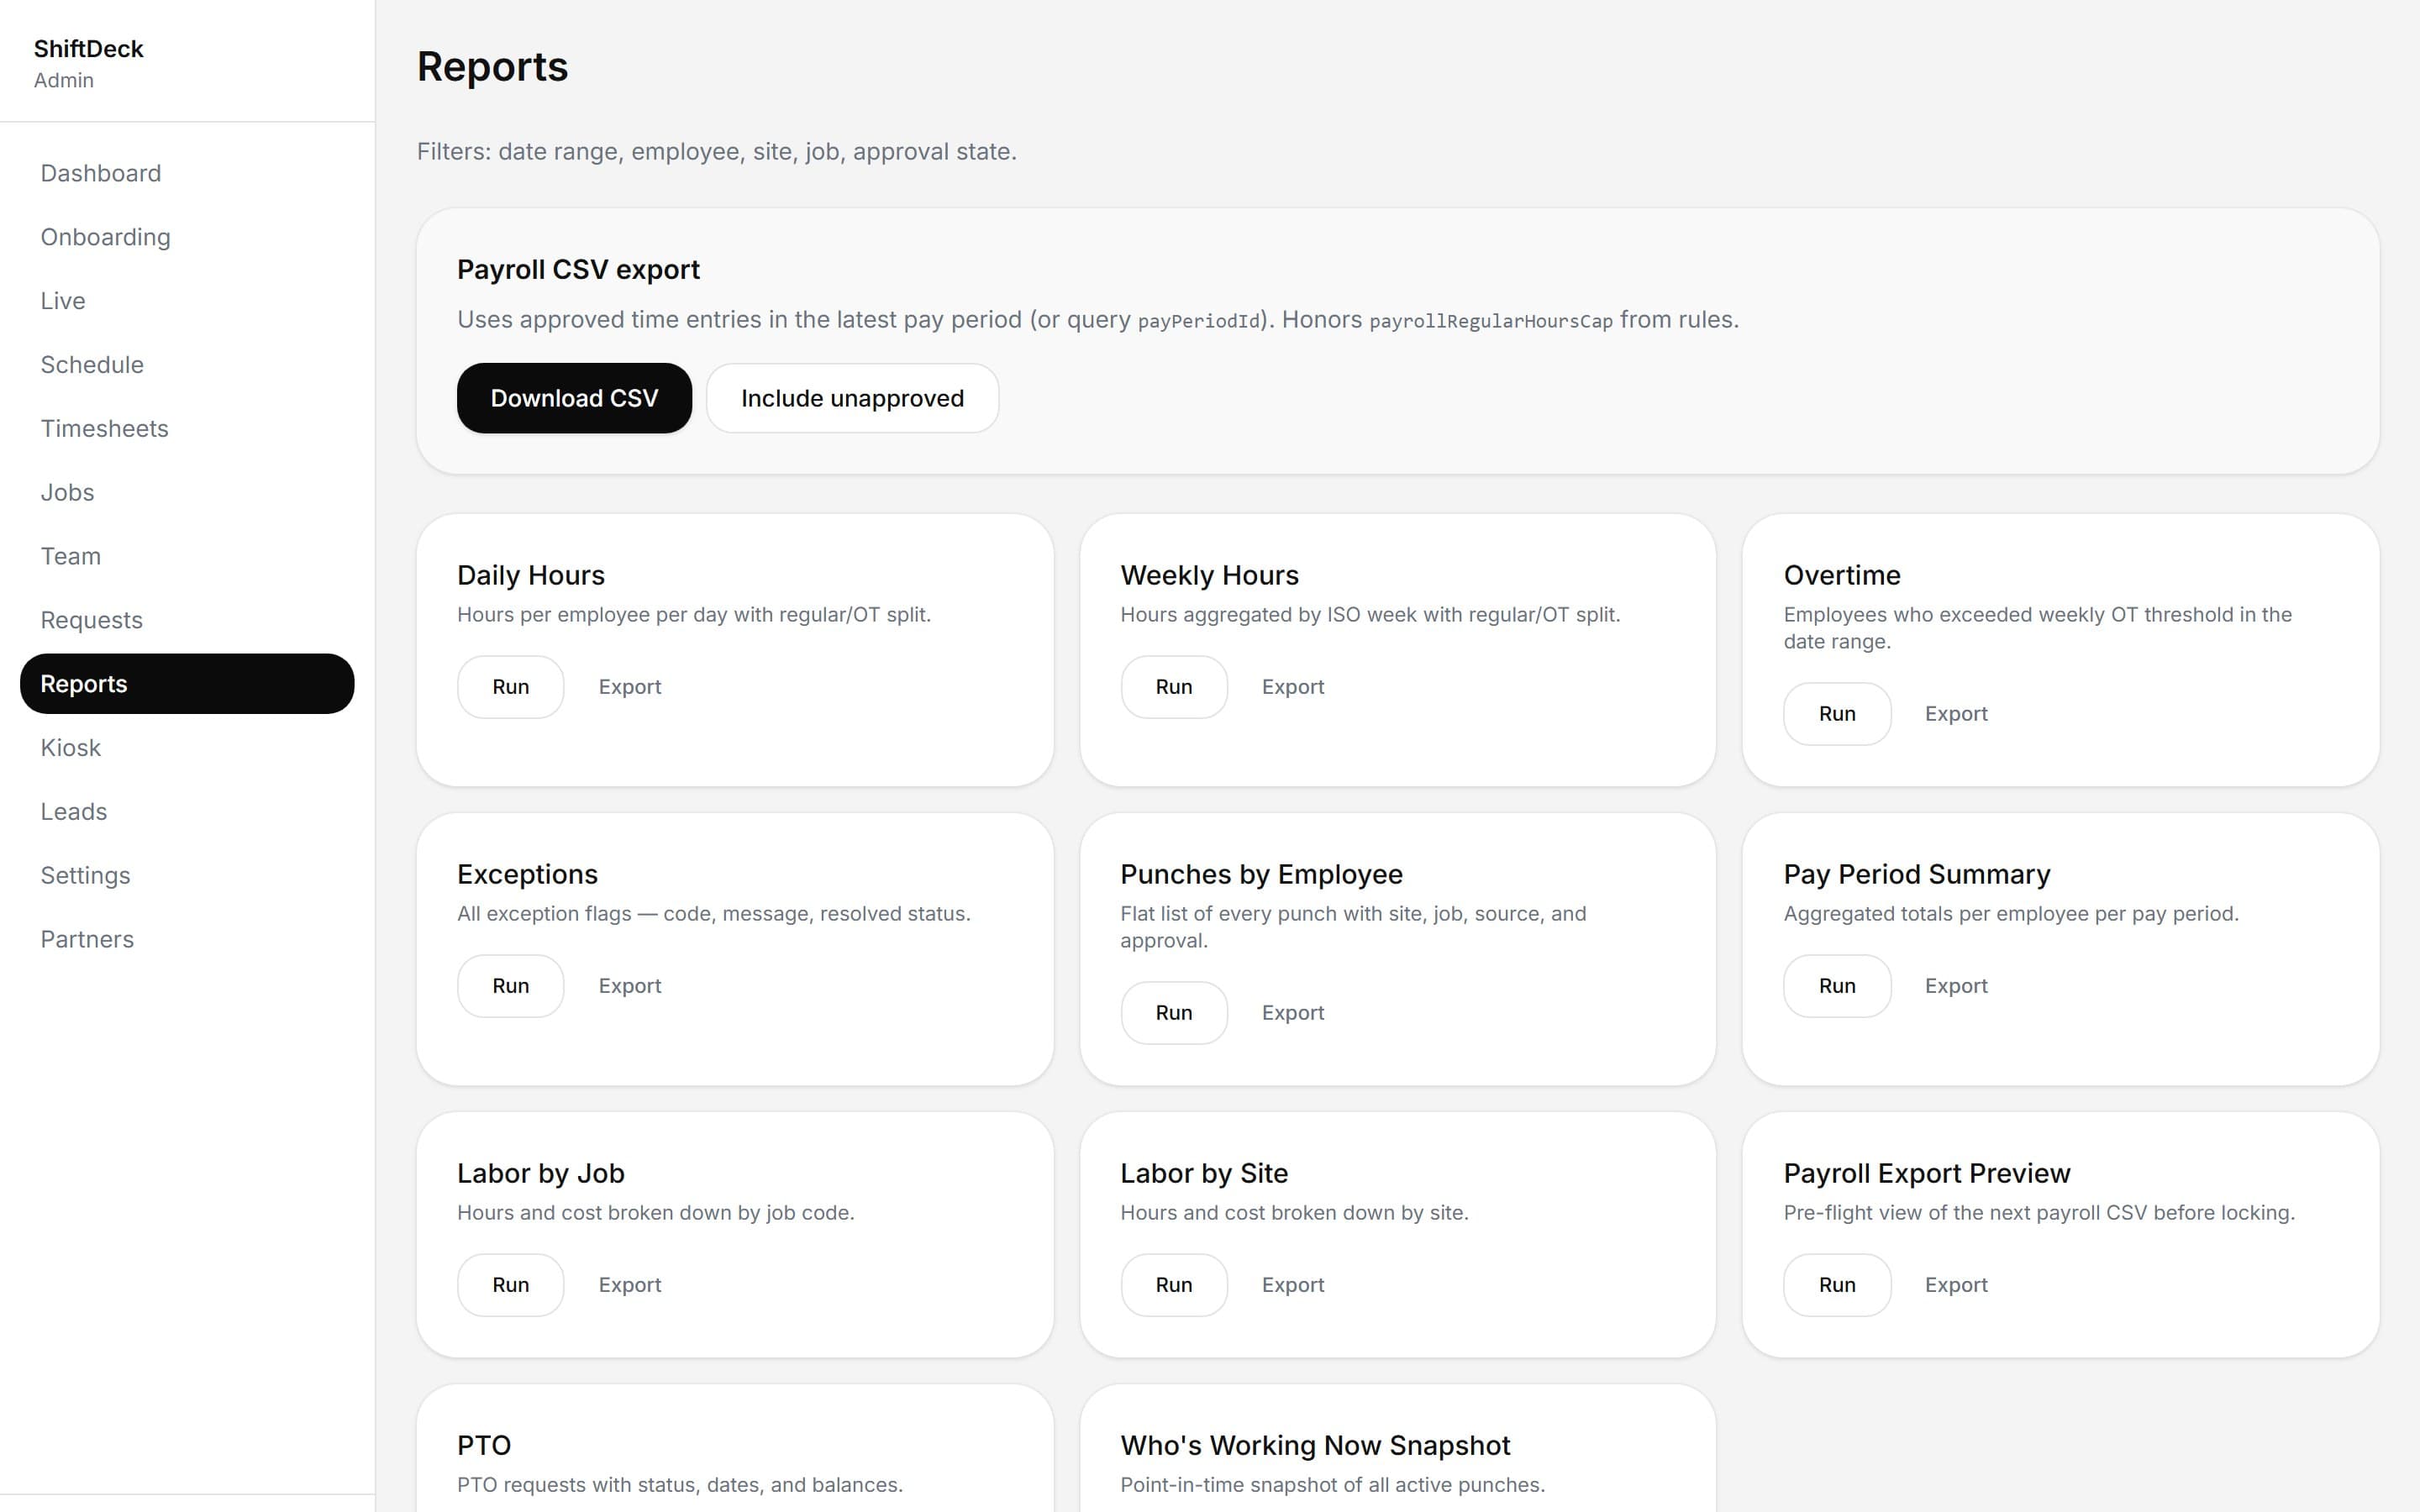Viewport: 2420px width, 1512px height.
Task: Open the Dashboard page
Action: click(x=187, y=173)
